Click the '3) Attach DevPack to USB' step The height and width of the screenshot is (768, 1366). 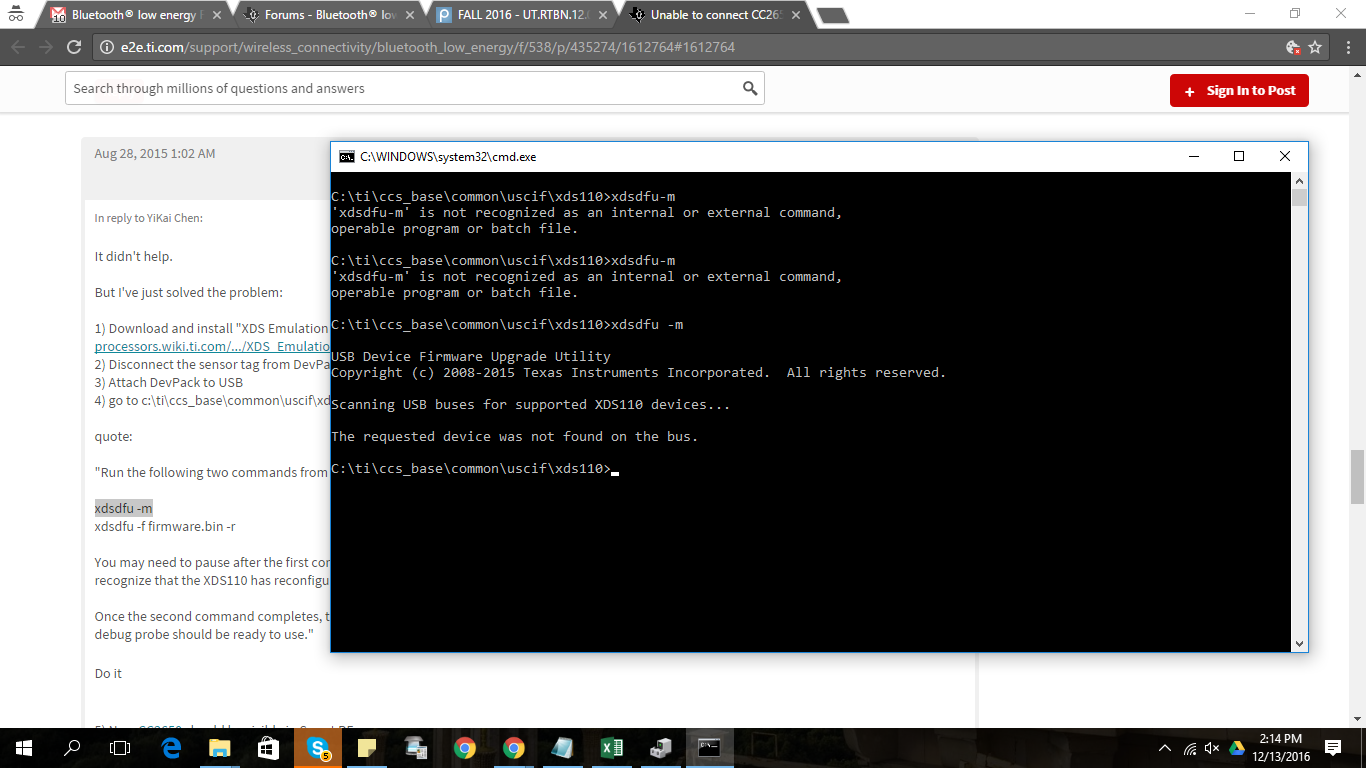(x=169, y=382)
